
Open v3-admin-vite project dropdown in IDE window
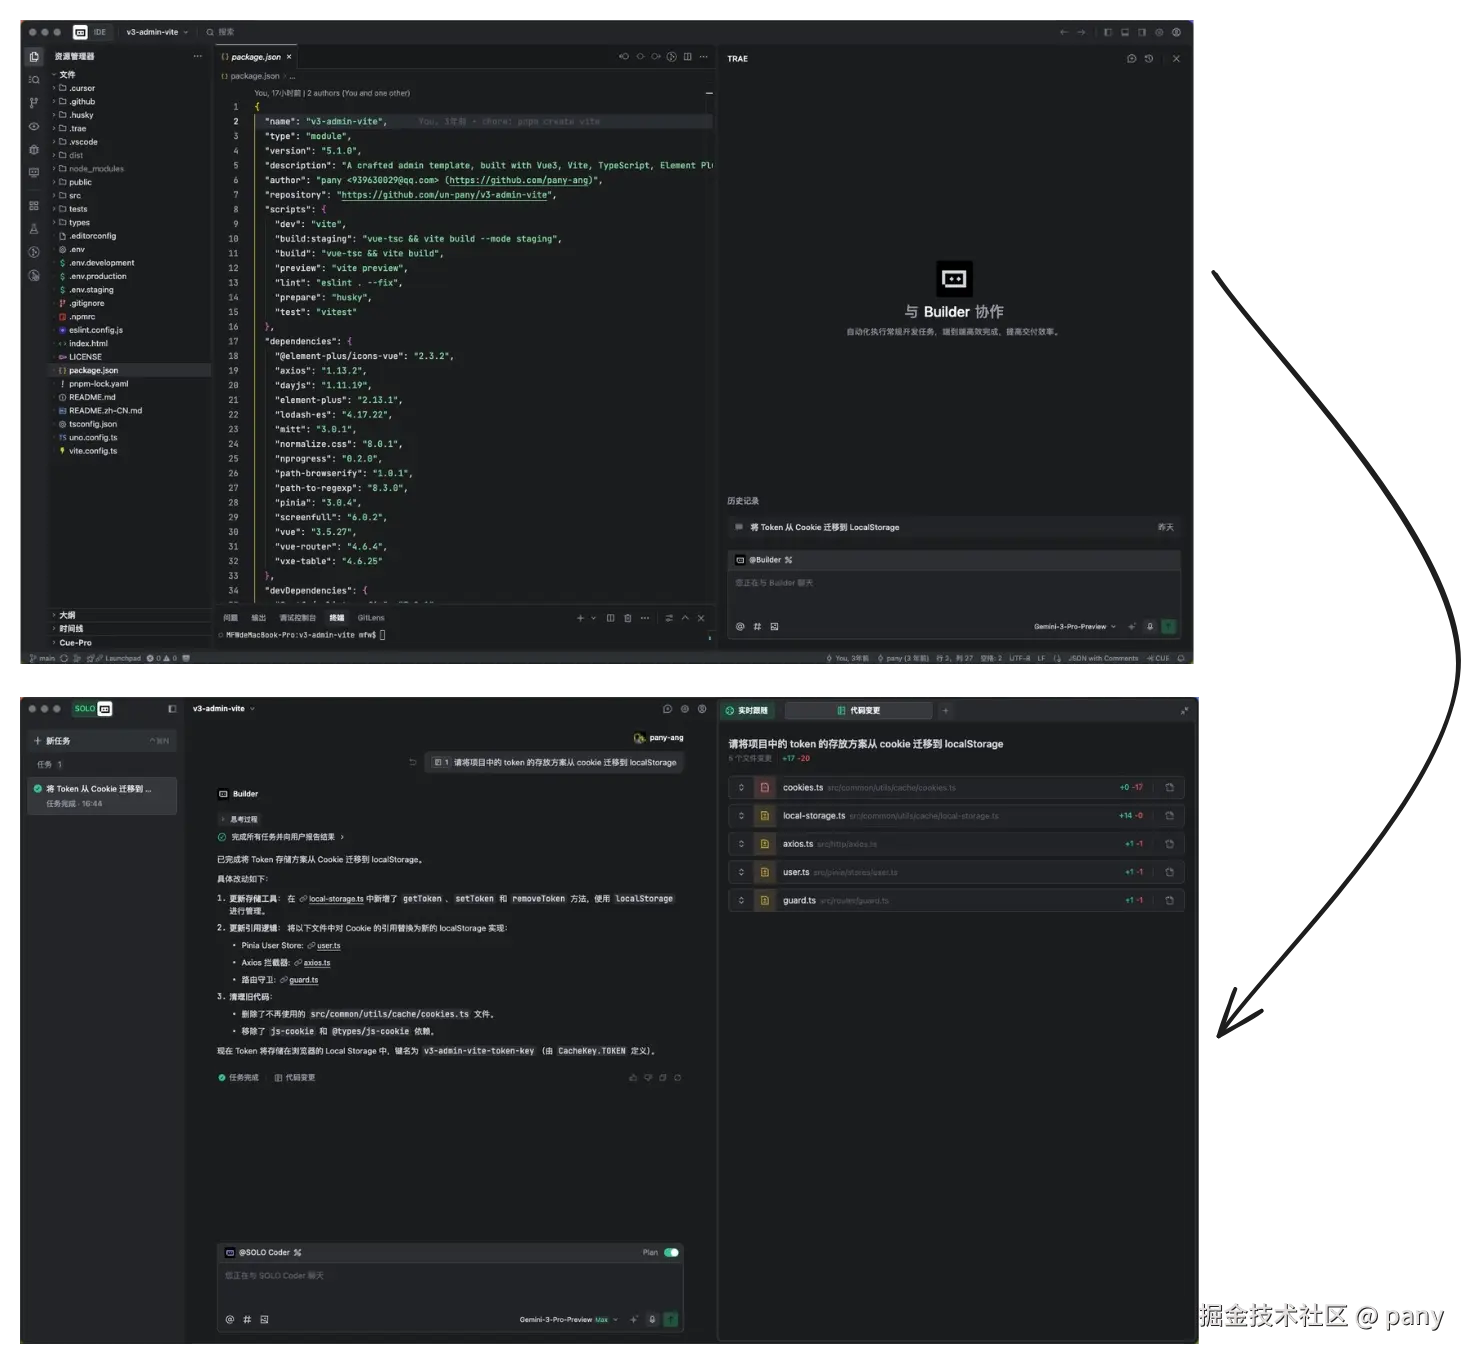157,32
